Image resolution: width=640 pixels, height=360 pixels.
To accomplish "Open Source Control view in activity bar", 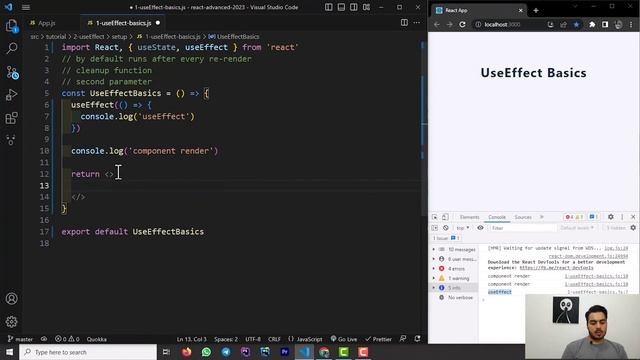I will [x=12, y=72].
